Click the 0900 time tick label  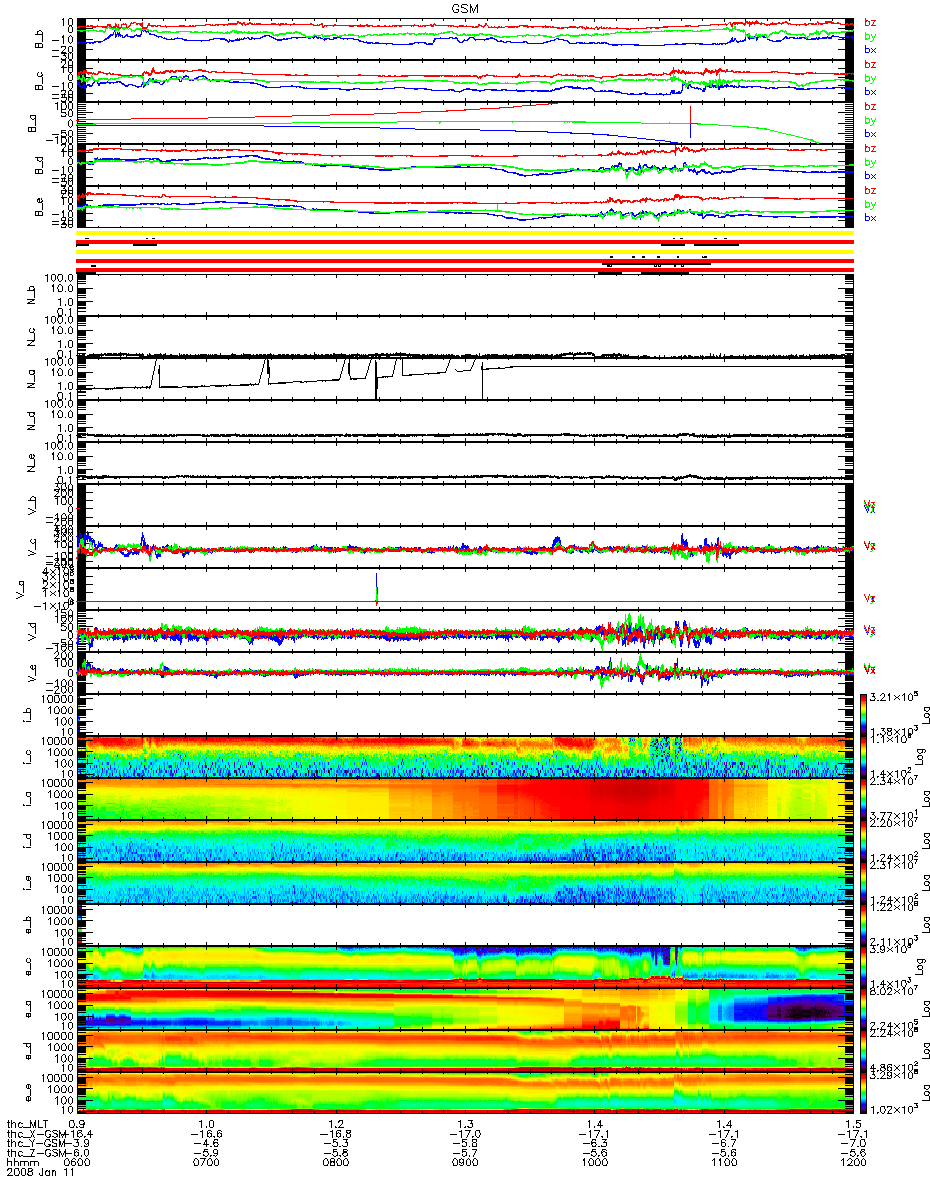[x=465, y=1163]
